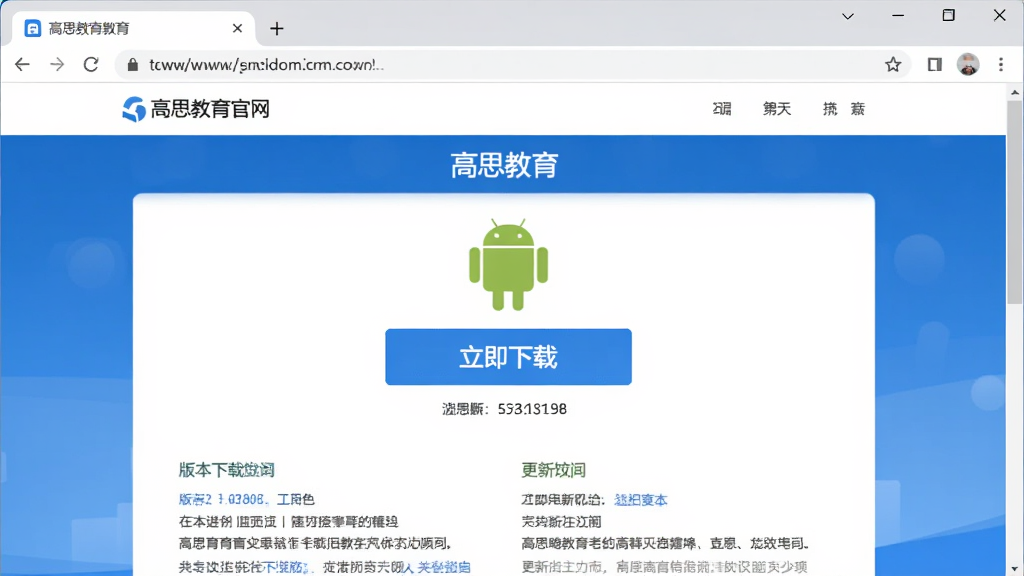This screenshot has width=1024, height=576.
Task: Click the 高思教育官网 site logo
Action: click(x=196, y=108)
